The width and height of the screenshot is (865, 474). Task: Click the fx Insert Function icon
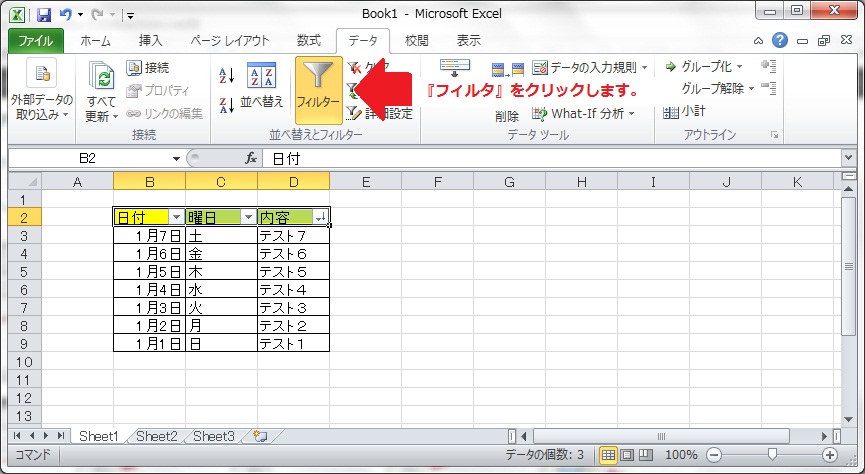(251, 159)
